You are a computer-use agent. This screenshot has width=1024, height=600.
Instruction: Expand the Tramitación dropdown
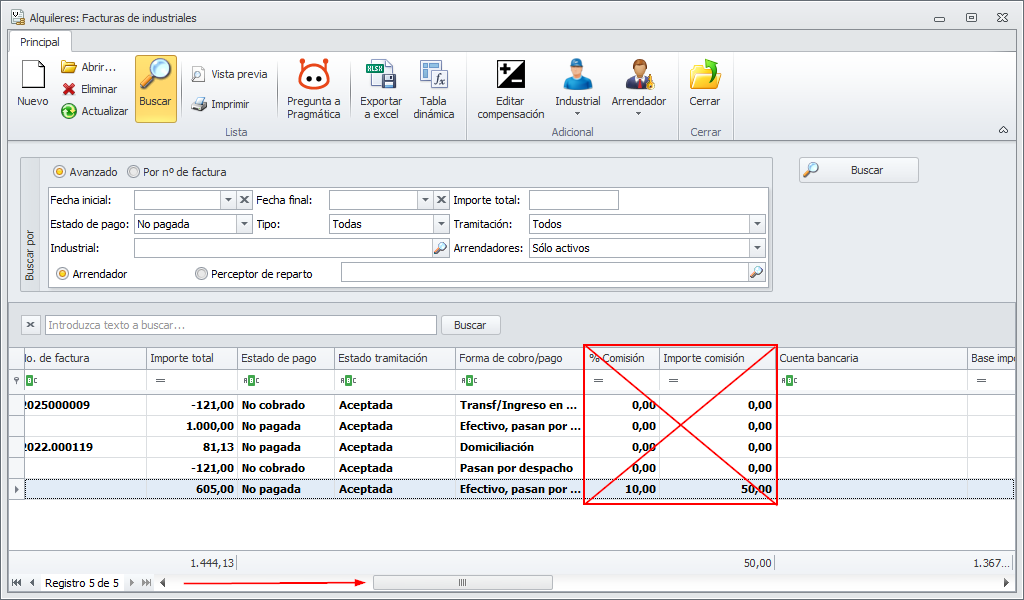pos(757,224)
